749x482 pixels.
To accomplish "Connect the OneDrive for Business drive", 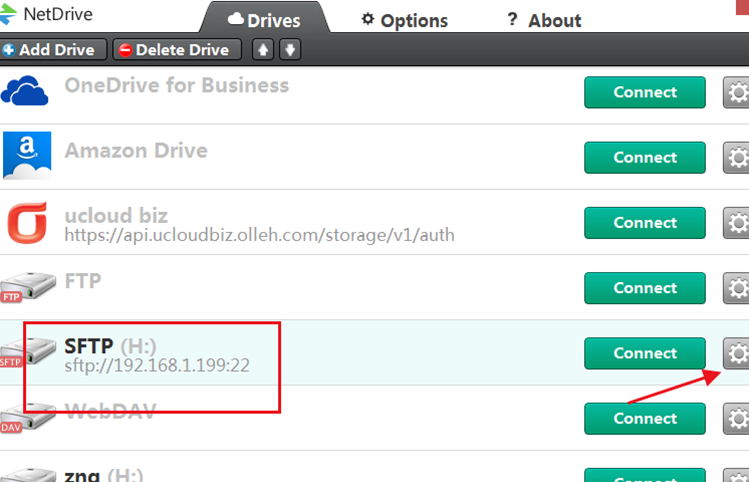I will (x=644, y=92).
